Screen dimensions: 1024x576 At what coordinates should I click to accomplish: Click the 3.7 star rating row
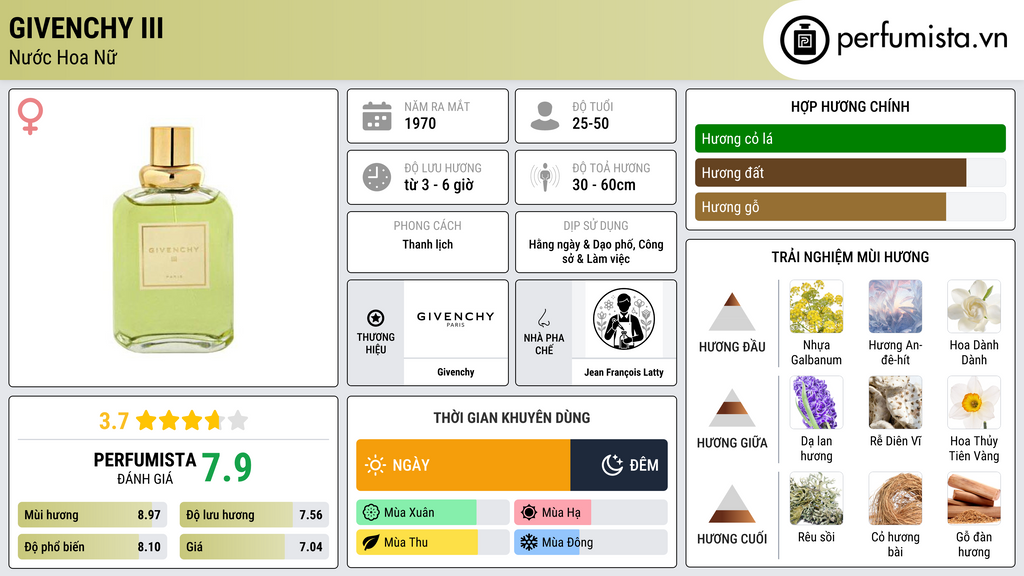pyautogui.click(x=173, y=421)
